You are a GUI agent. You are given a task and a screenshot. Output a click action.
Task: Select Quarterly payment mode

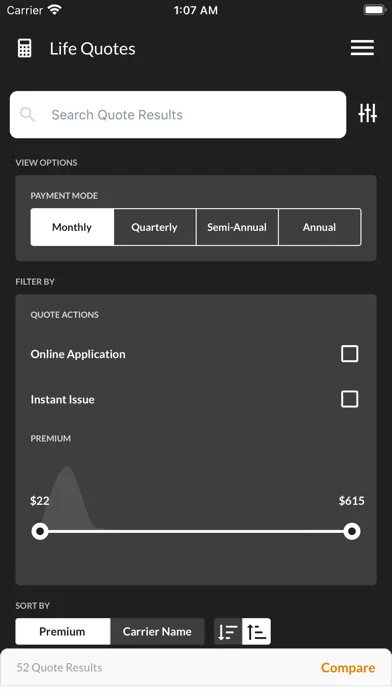(x=154, y=227)
